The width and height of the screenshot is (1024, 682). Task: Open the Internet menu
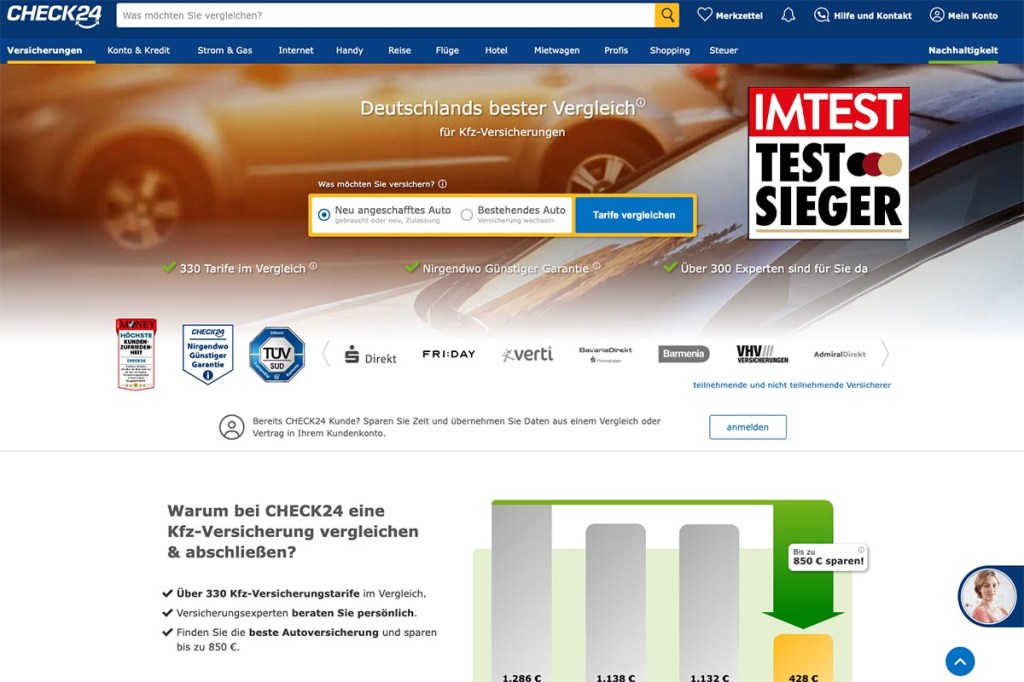(296, 50)
